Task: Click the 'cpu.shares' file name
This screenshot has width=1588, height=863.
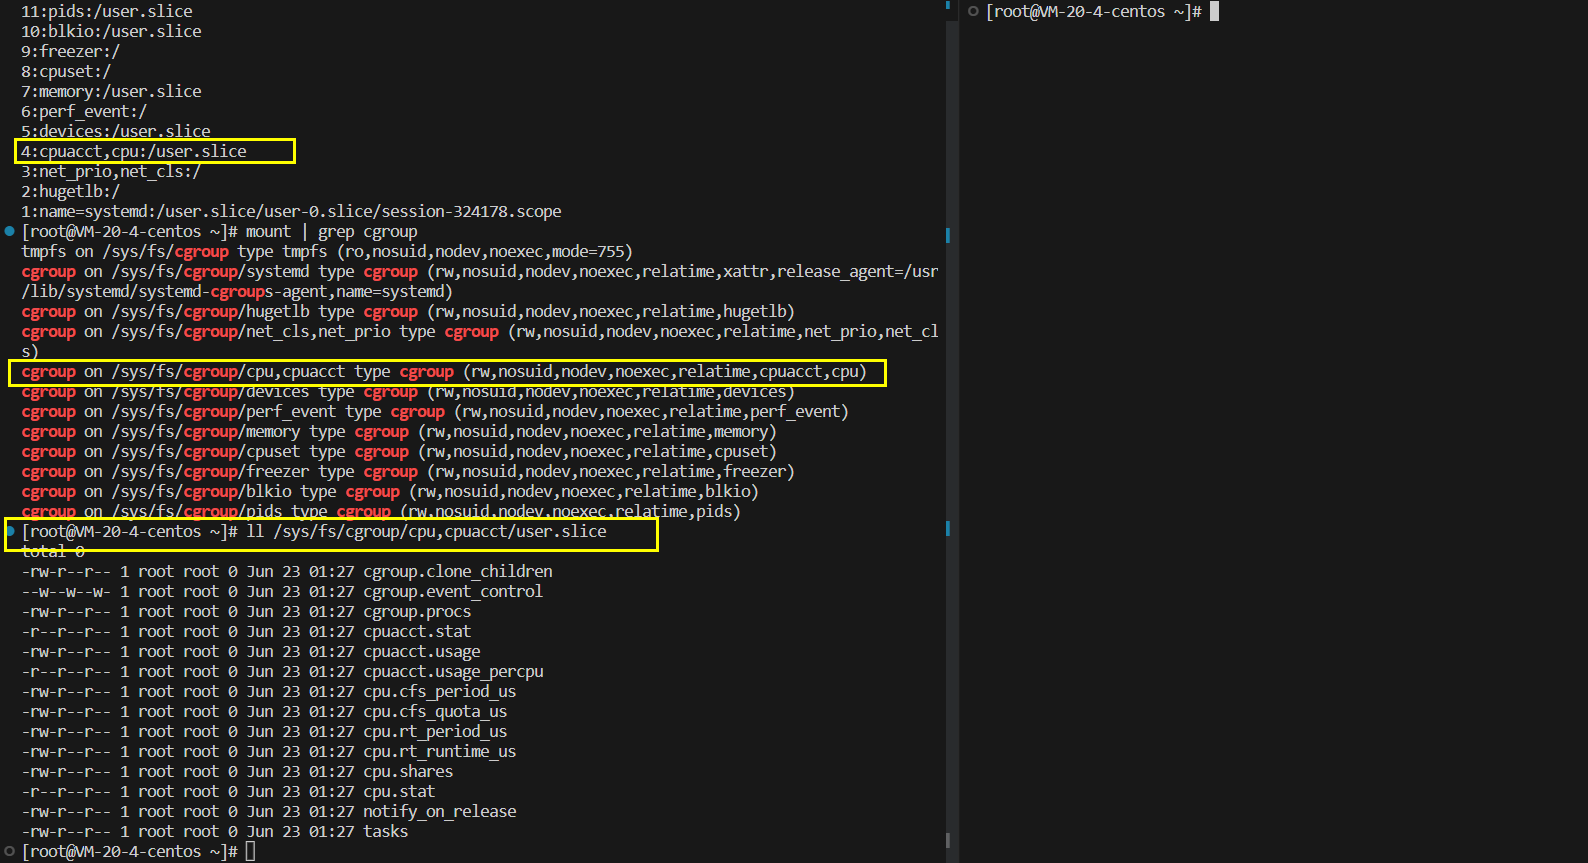Action: 408,771
